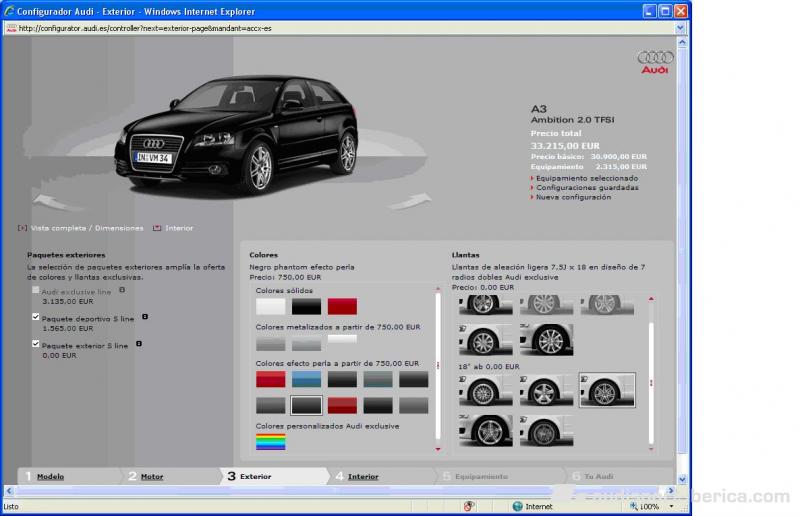This screenshot has width=800, height=516.
Task: Switch to Interior view link under car
Action: [x=179, y=228]
